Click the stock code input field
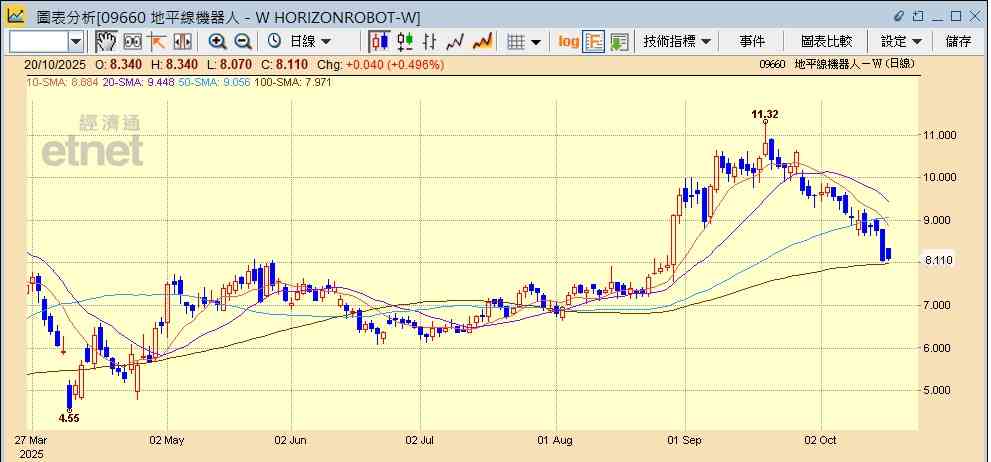This screenshot has height=462, width=991. tap(37, 41)
